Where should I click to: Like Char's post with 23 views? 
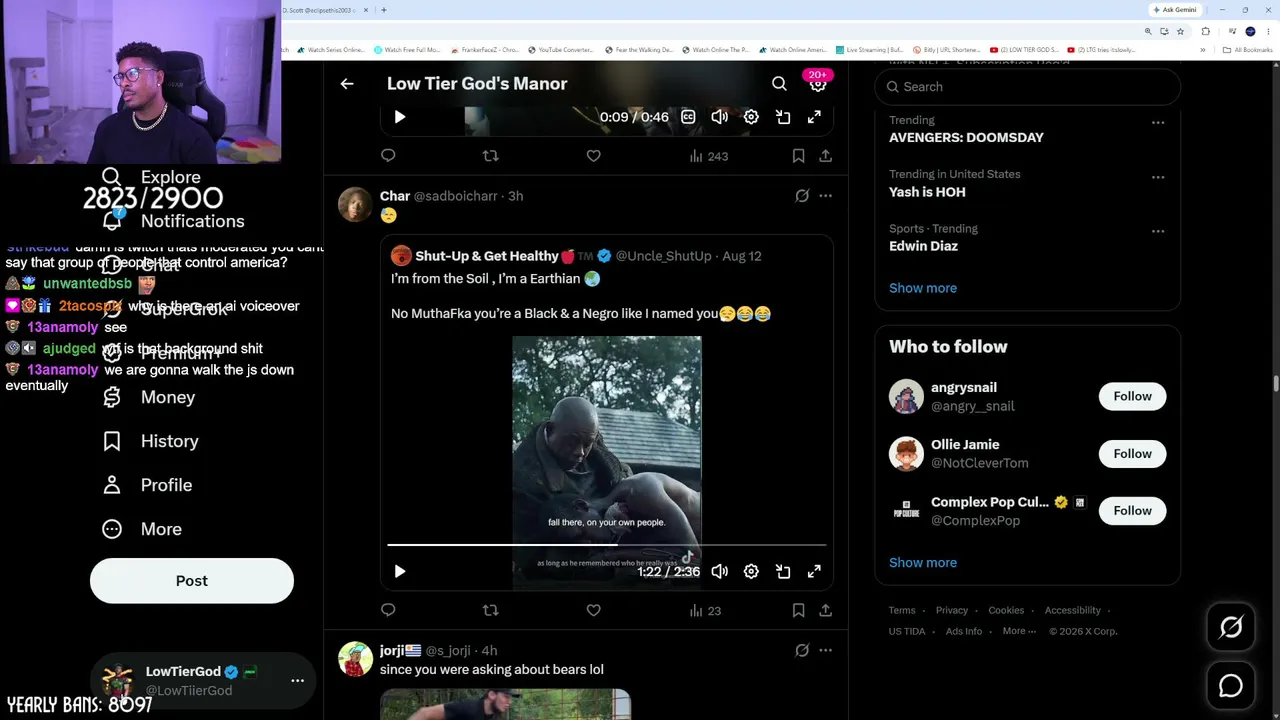pos(593,610)
